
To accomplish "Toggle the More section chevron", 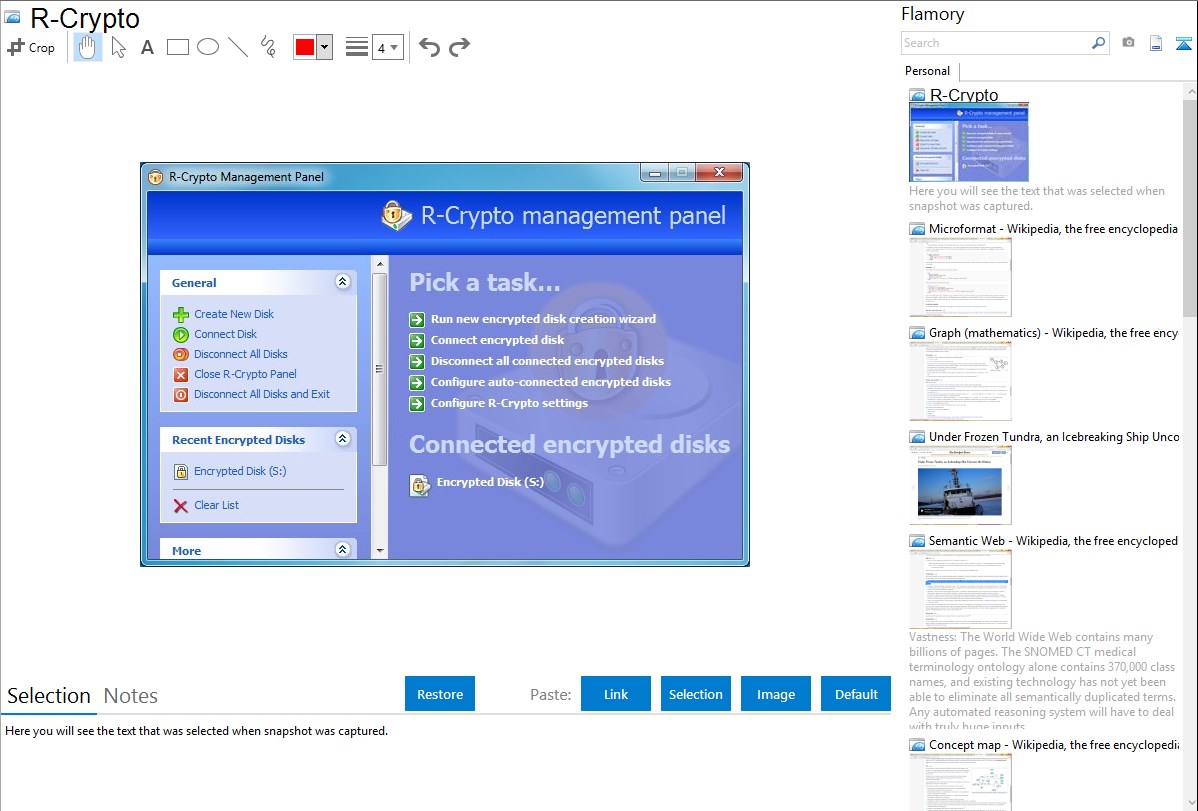I will tap(342, 550).
